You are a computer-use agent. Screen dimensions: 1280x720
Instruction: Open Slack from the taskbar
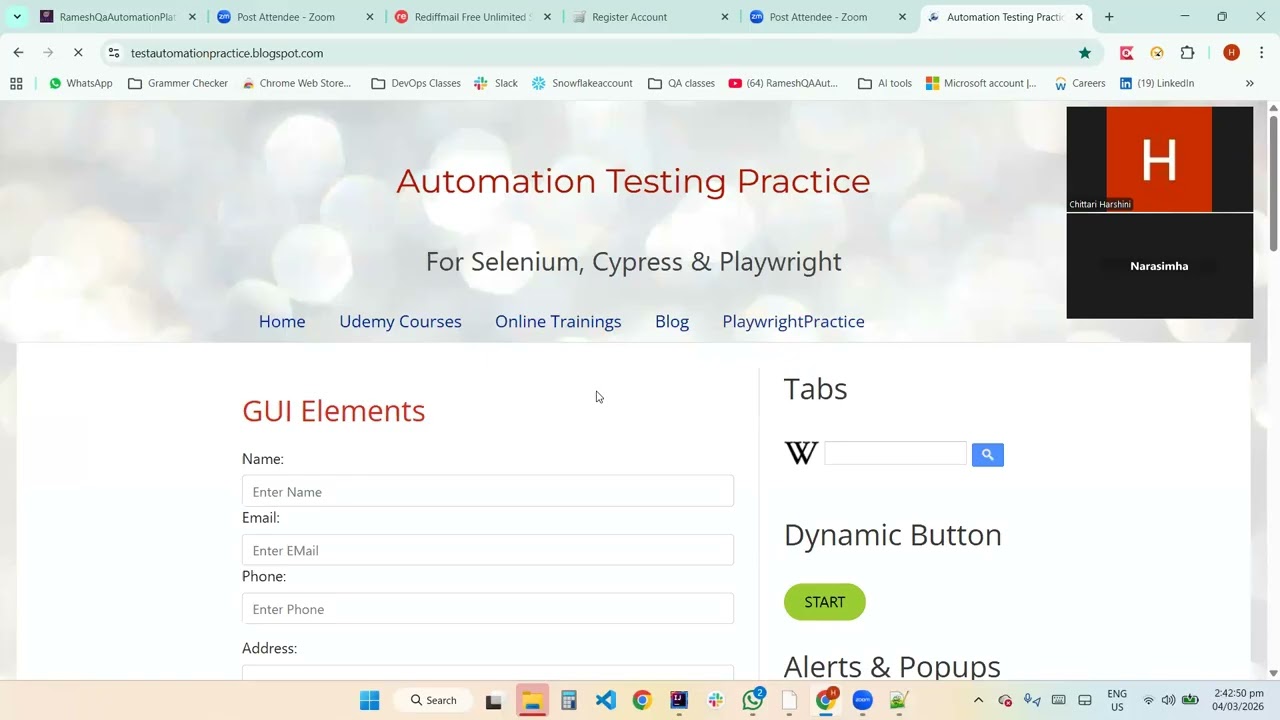tap(716, 700)
